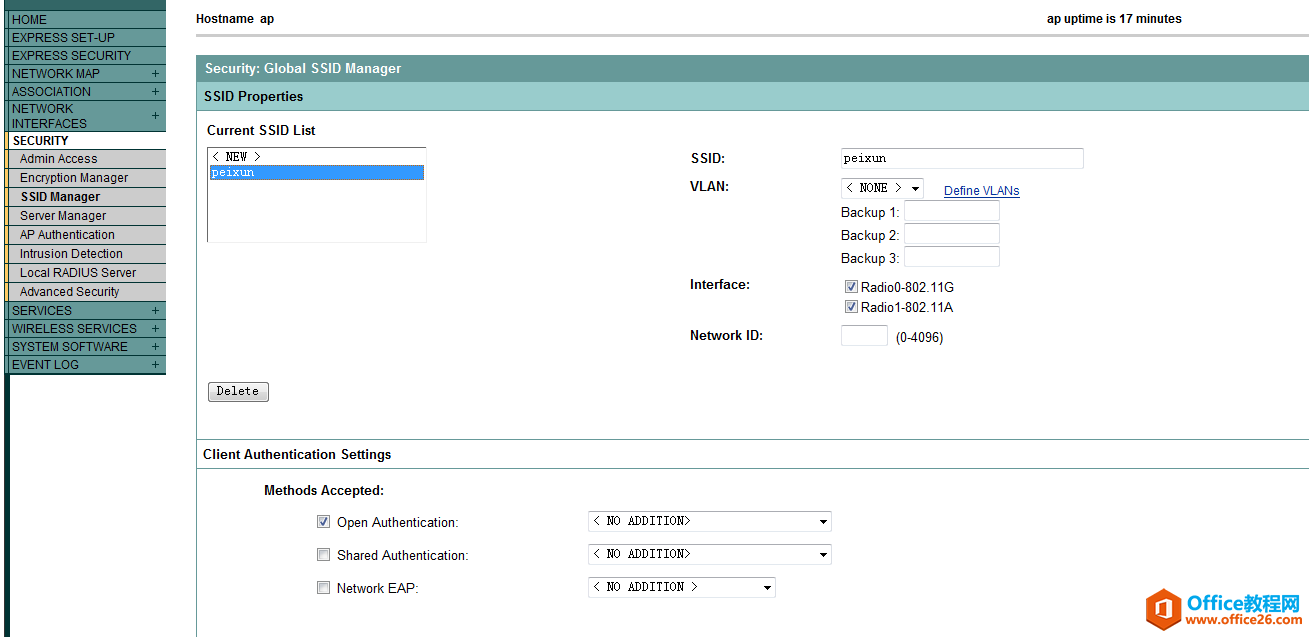Go to Encryption Manager page

(x=74, y=178)
